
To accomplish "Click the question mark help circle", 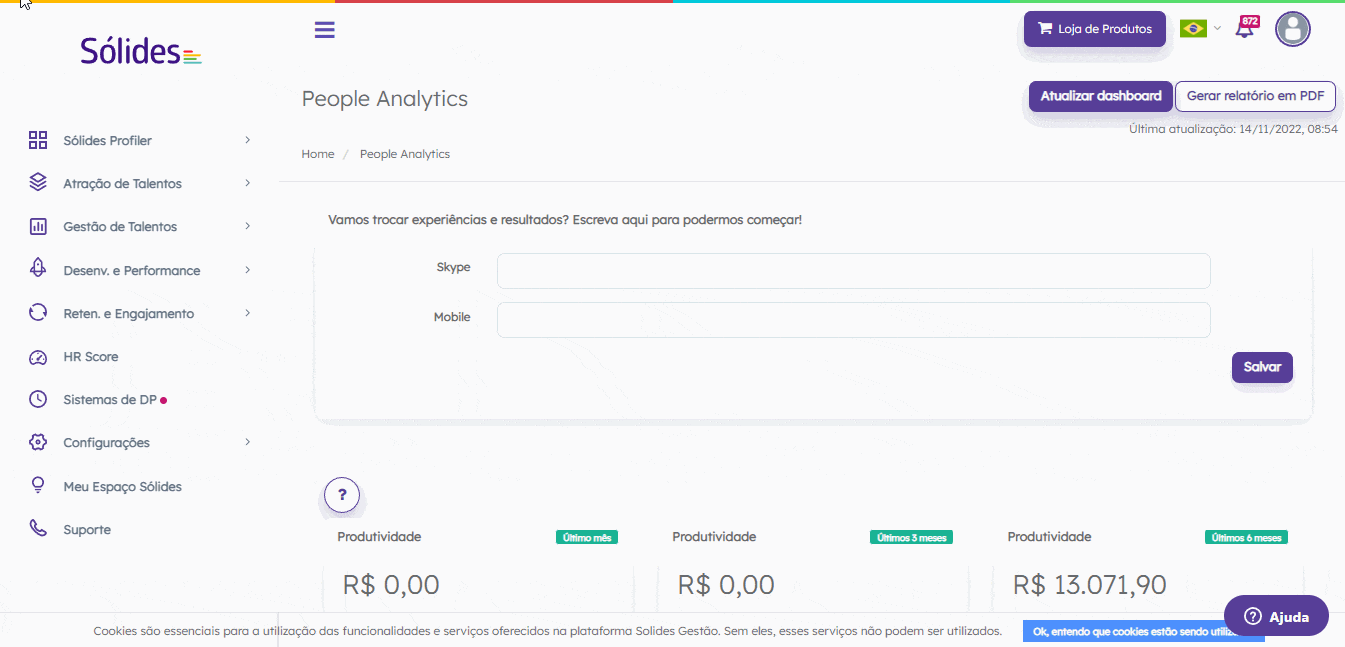I will coord(342,494).
